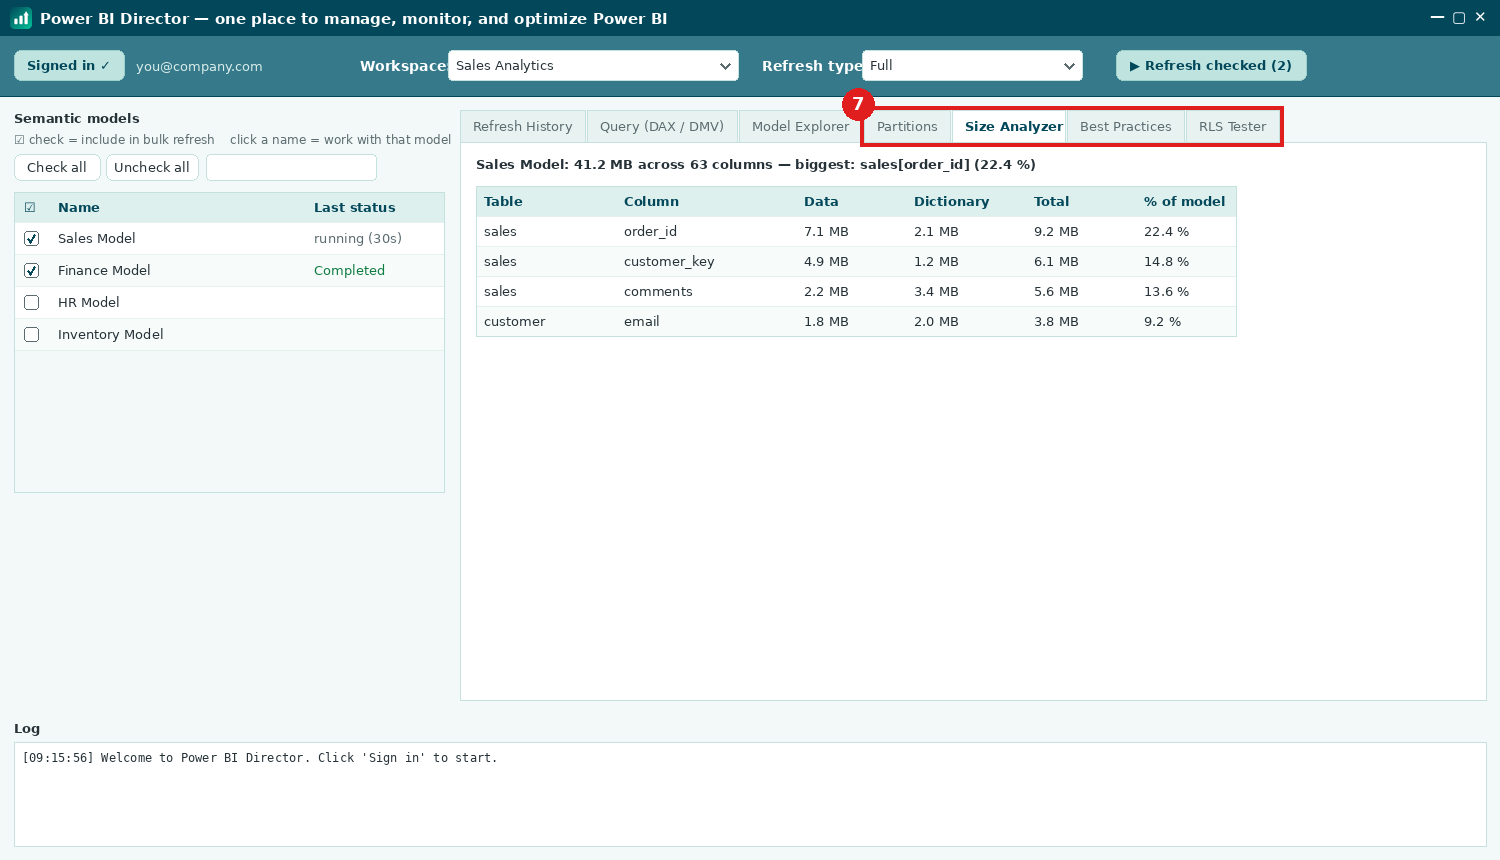Click the Check all button

coord(57,167)
